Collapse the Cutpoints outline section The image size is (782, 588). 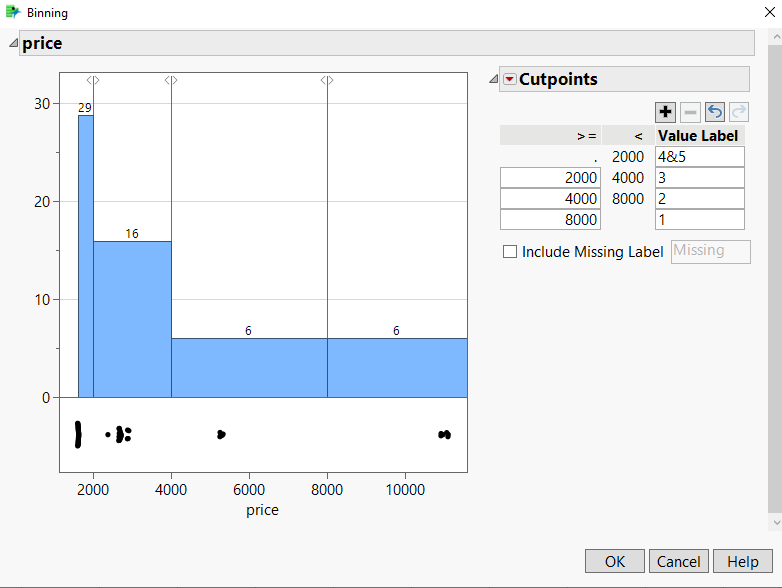(493, 80)
